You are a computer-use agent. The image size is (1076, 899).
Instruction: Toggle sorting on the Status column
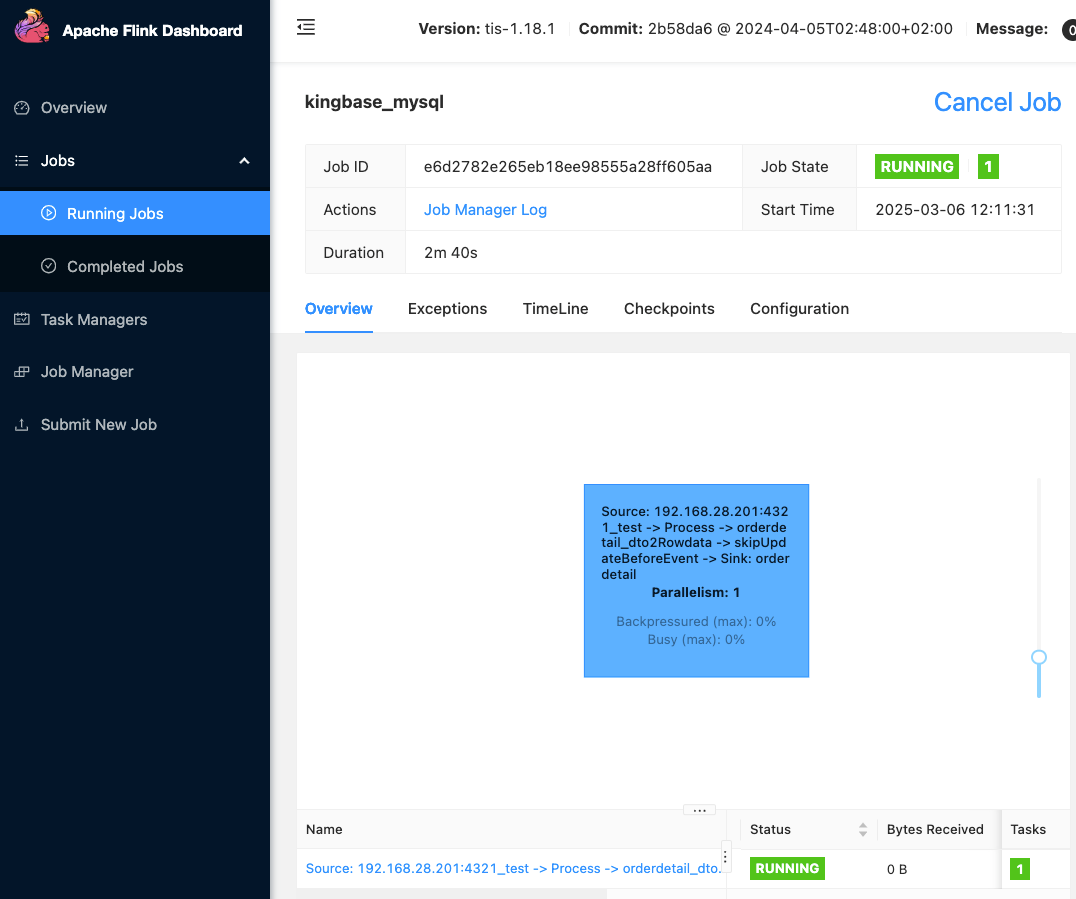click(x=862, y=829)
